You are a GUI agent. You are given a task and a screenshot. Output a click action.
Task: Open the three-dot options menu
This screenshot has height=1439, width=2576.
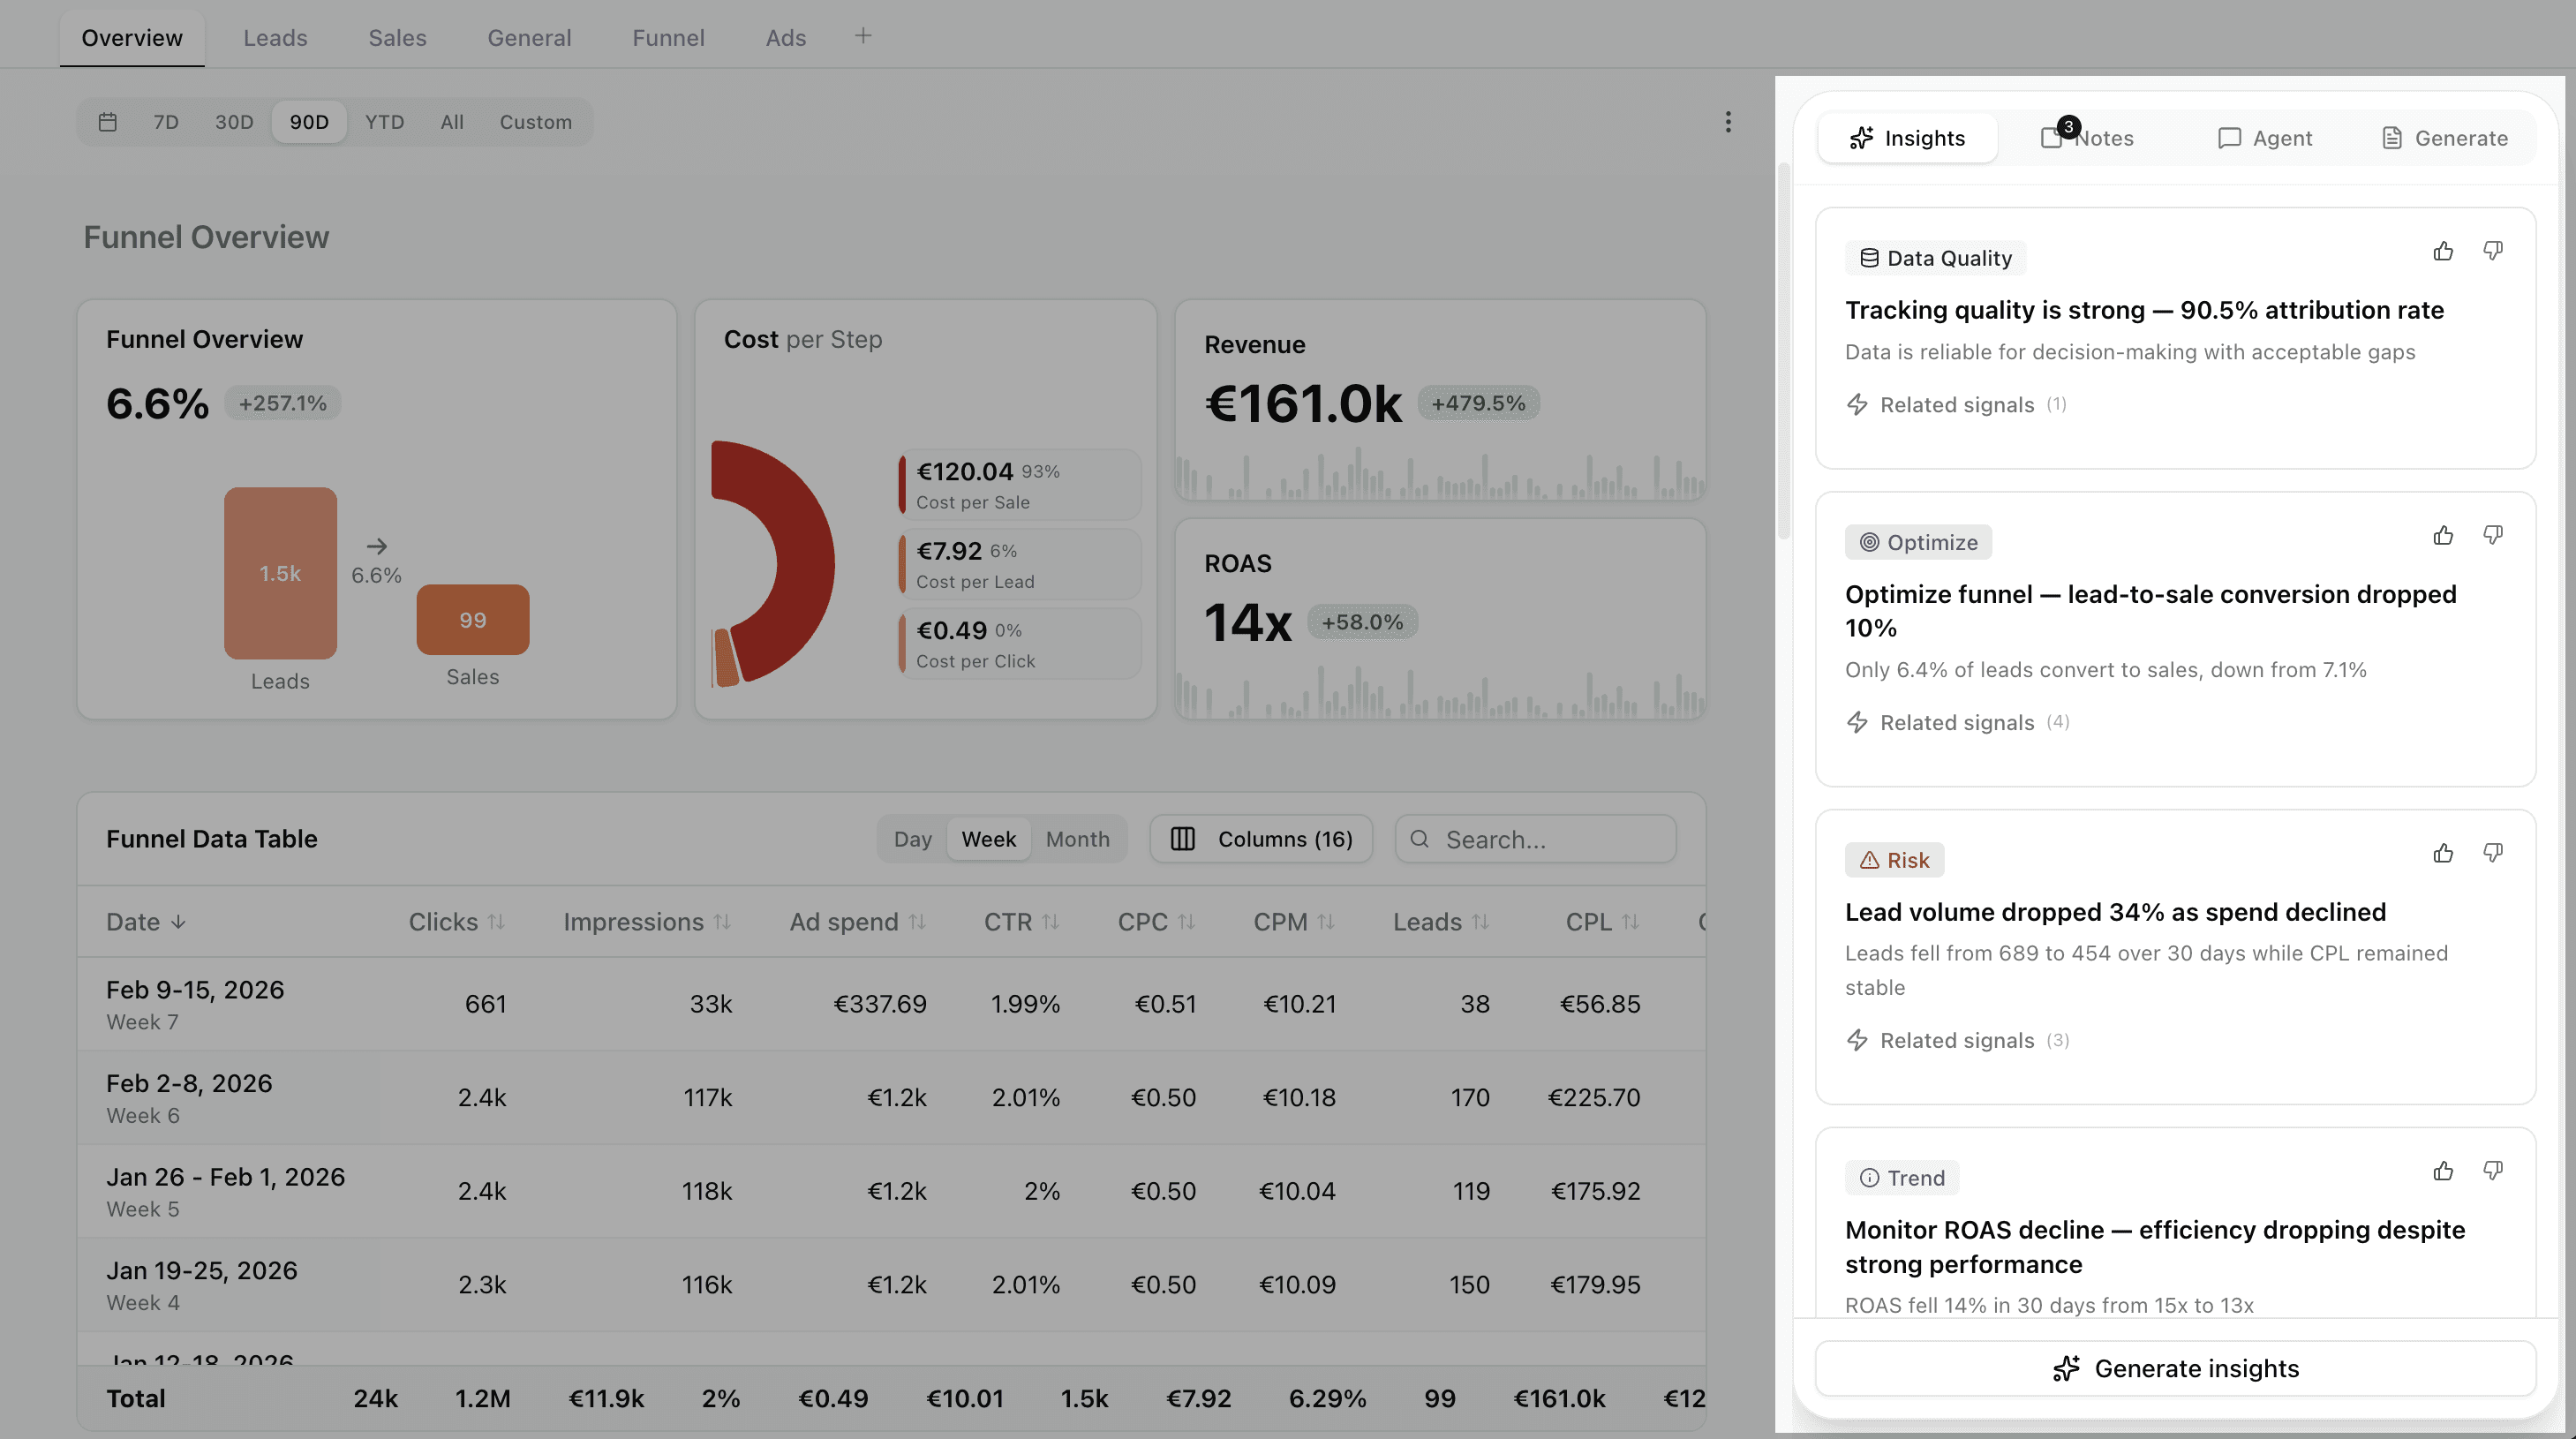point(1727,122)
